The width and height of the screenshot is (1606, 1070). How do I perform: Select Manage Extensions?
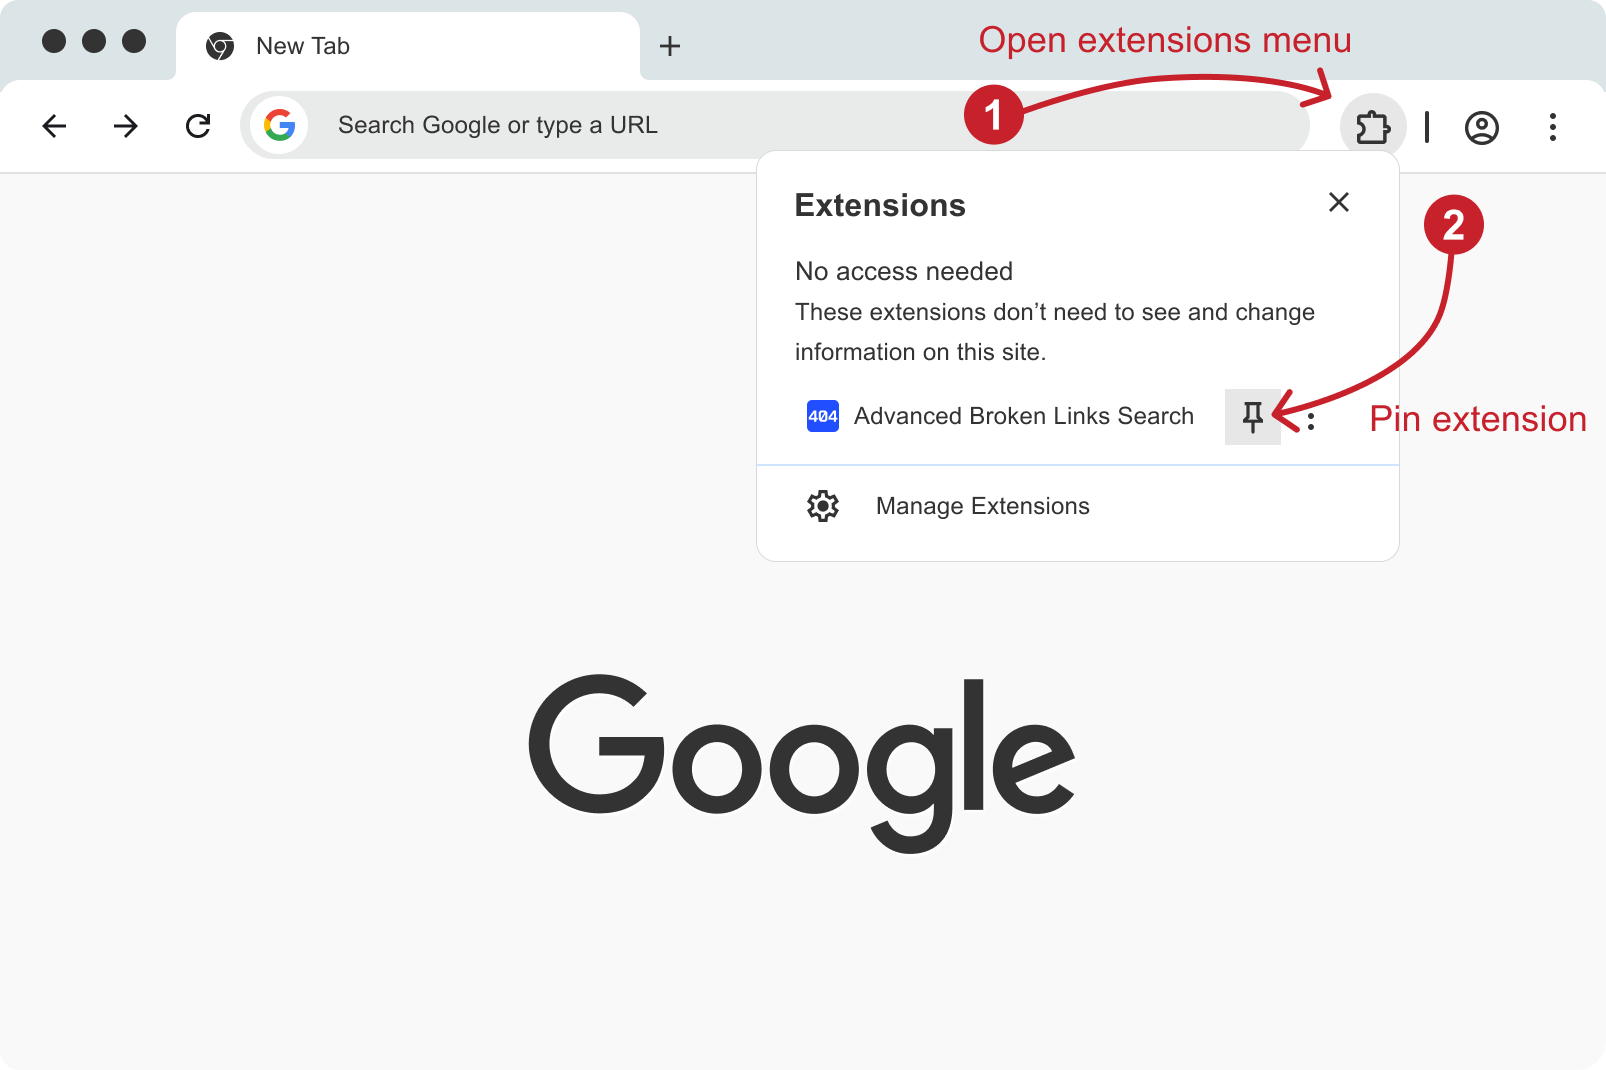point(982,506)
